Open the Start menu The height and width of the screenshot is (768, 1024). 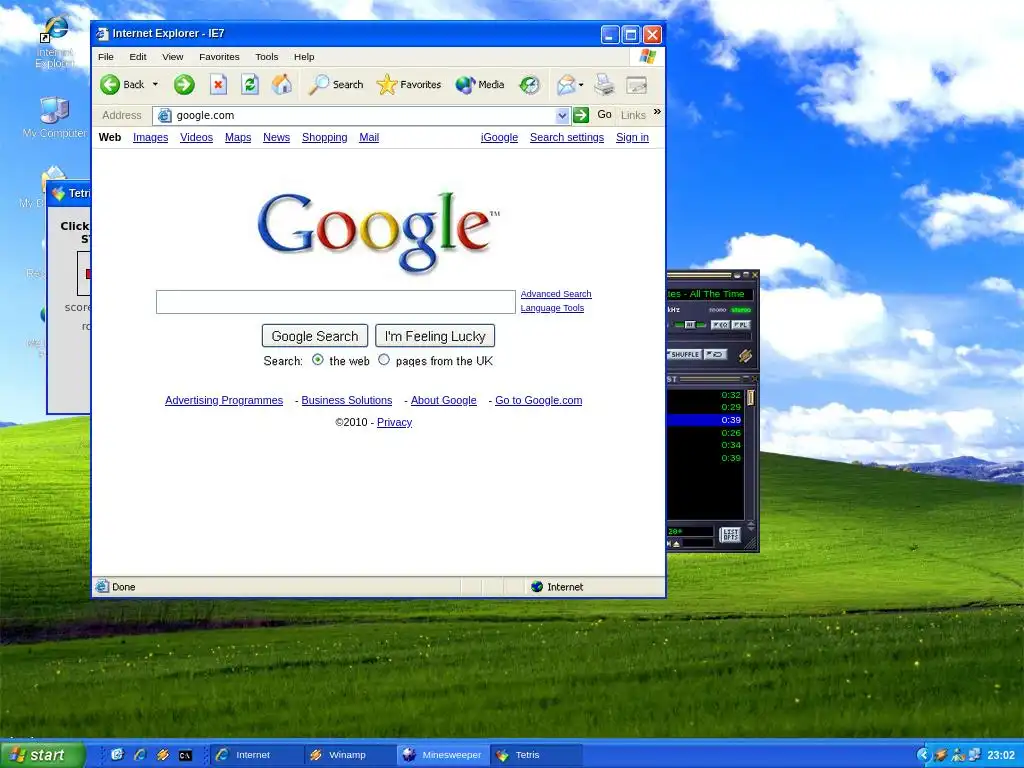point(43,755)
